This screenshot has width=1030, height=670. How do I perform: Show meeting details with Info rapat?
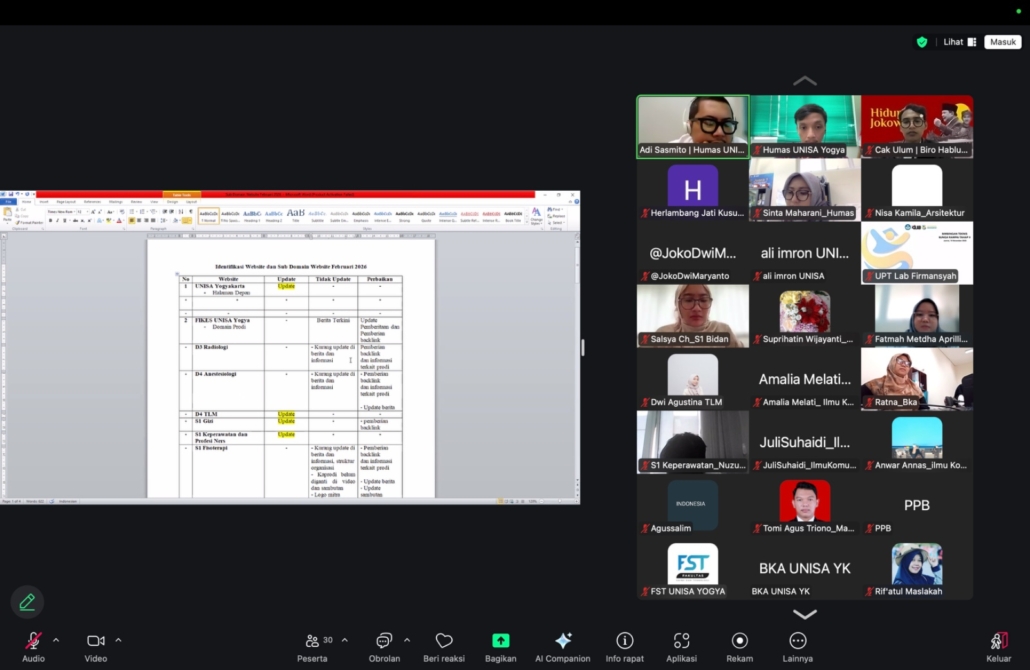[x=625, y=641]
